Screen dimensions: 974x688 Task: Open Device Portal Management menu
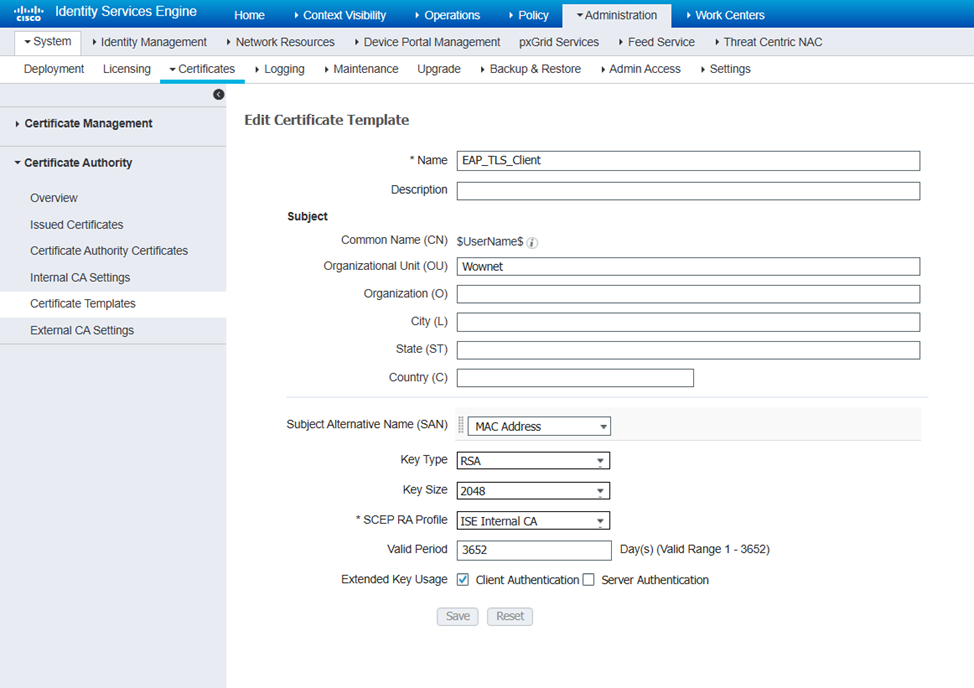[x=427, y=42]
